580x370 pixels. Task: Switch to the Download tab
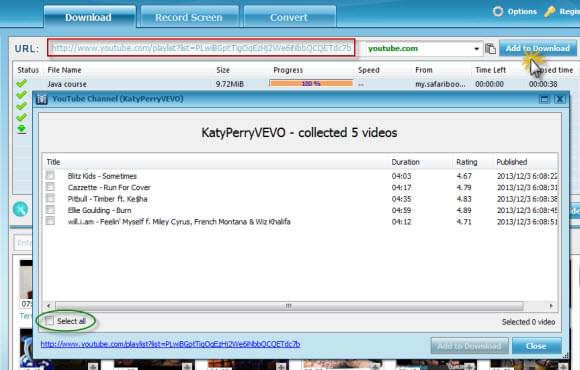pyautogui.click(x=89, y=17)
